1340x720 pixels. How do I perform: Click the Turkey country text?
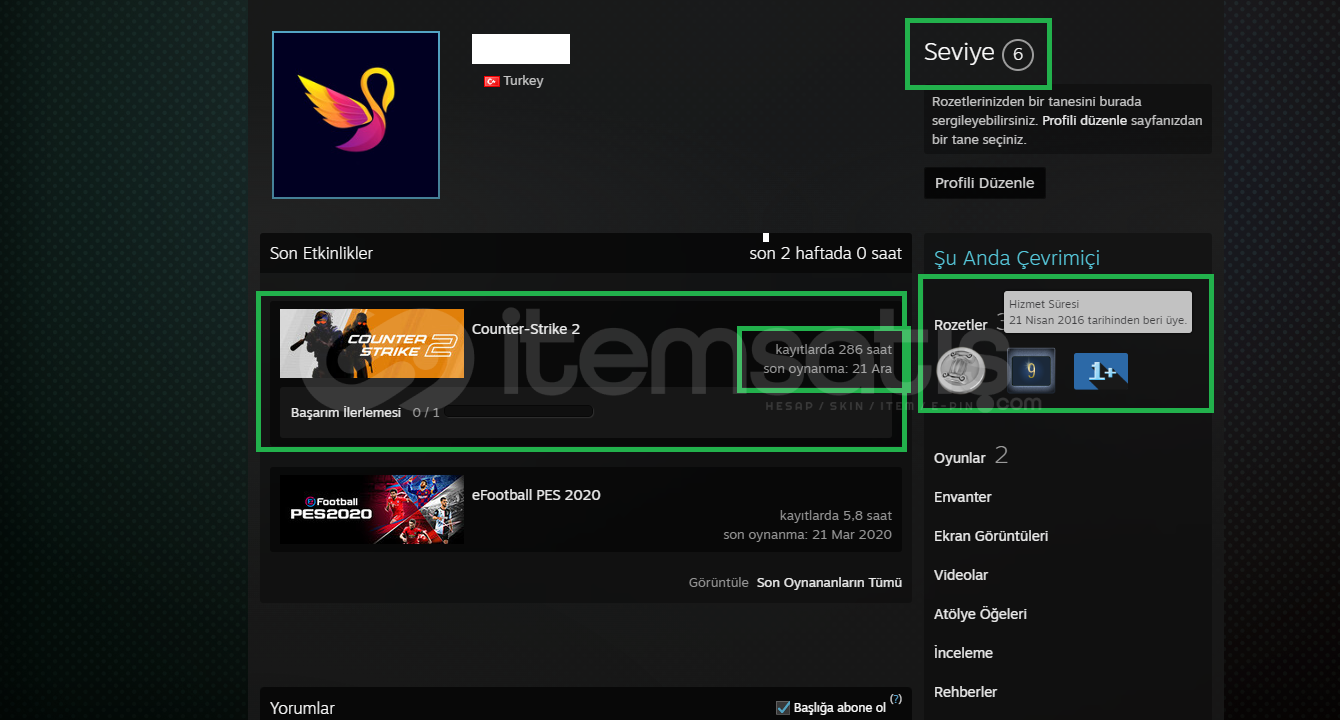click(524, 81)
